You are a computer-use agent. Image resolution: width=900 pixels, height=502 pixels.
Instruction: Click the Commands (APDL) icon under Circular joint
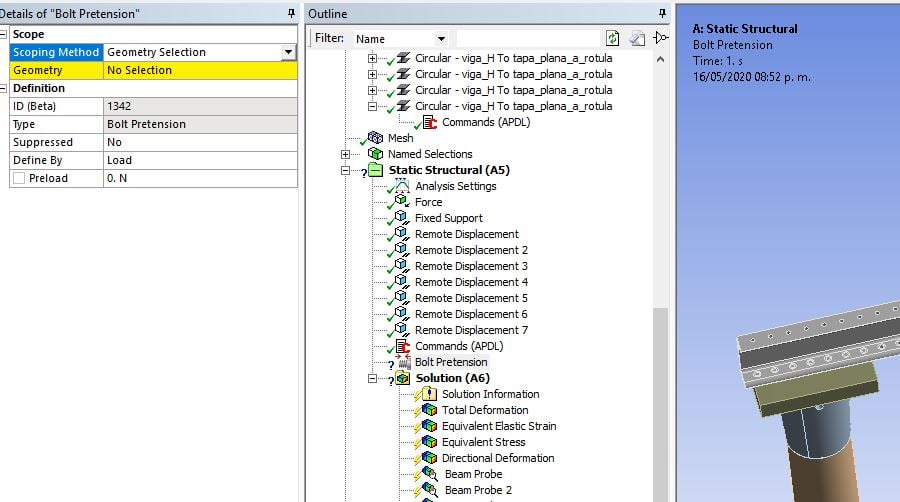429,122
